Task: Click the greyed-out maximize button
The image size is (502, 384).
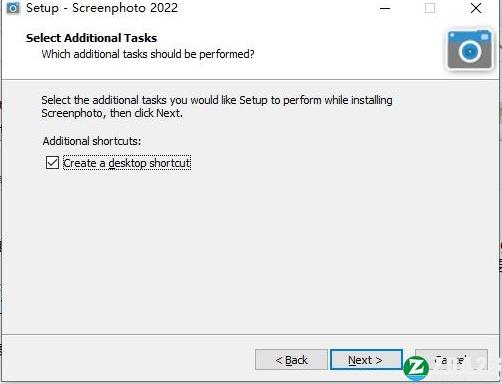Action: [x=430, y=8]
